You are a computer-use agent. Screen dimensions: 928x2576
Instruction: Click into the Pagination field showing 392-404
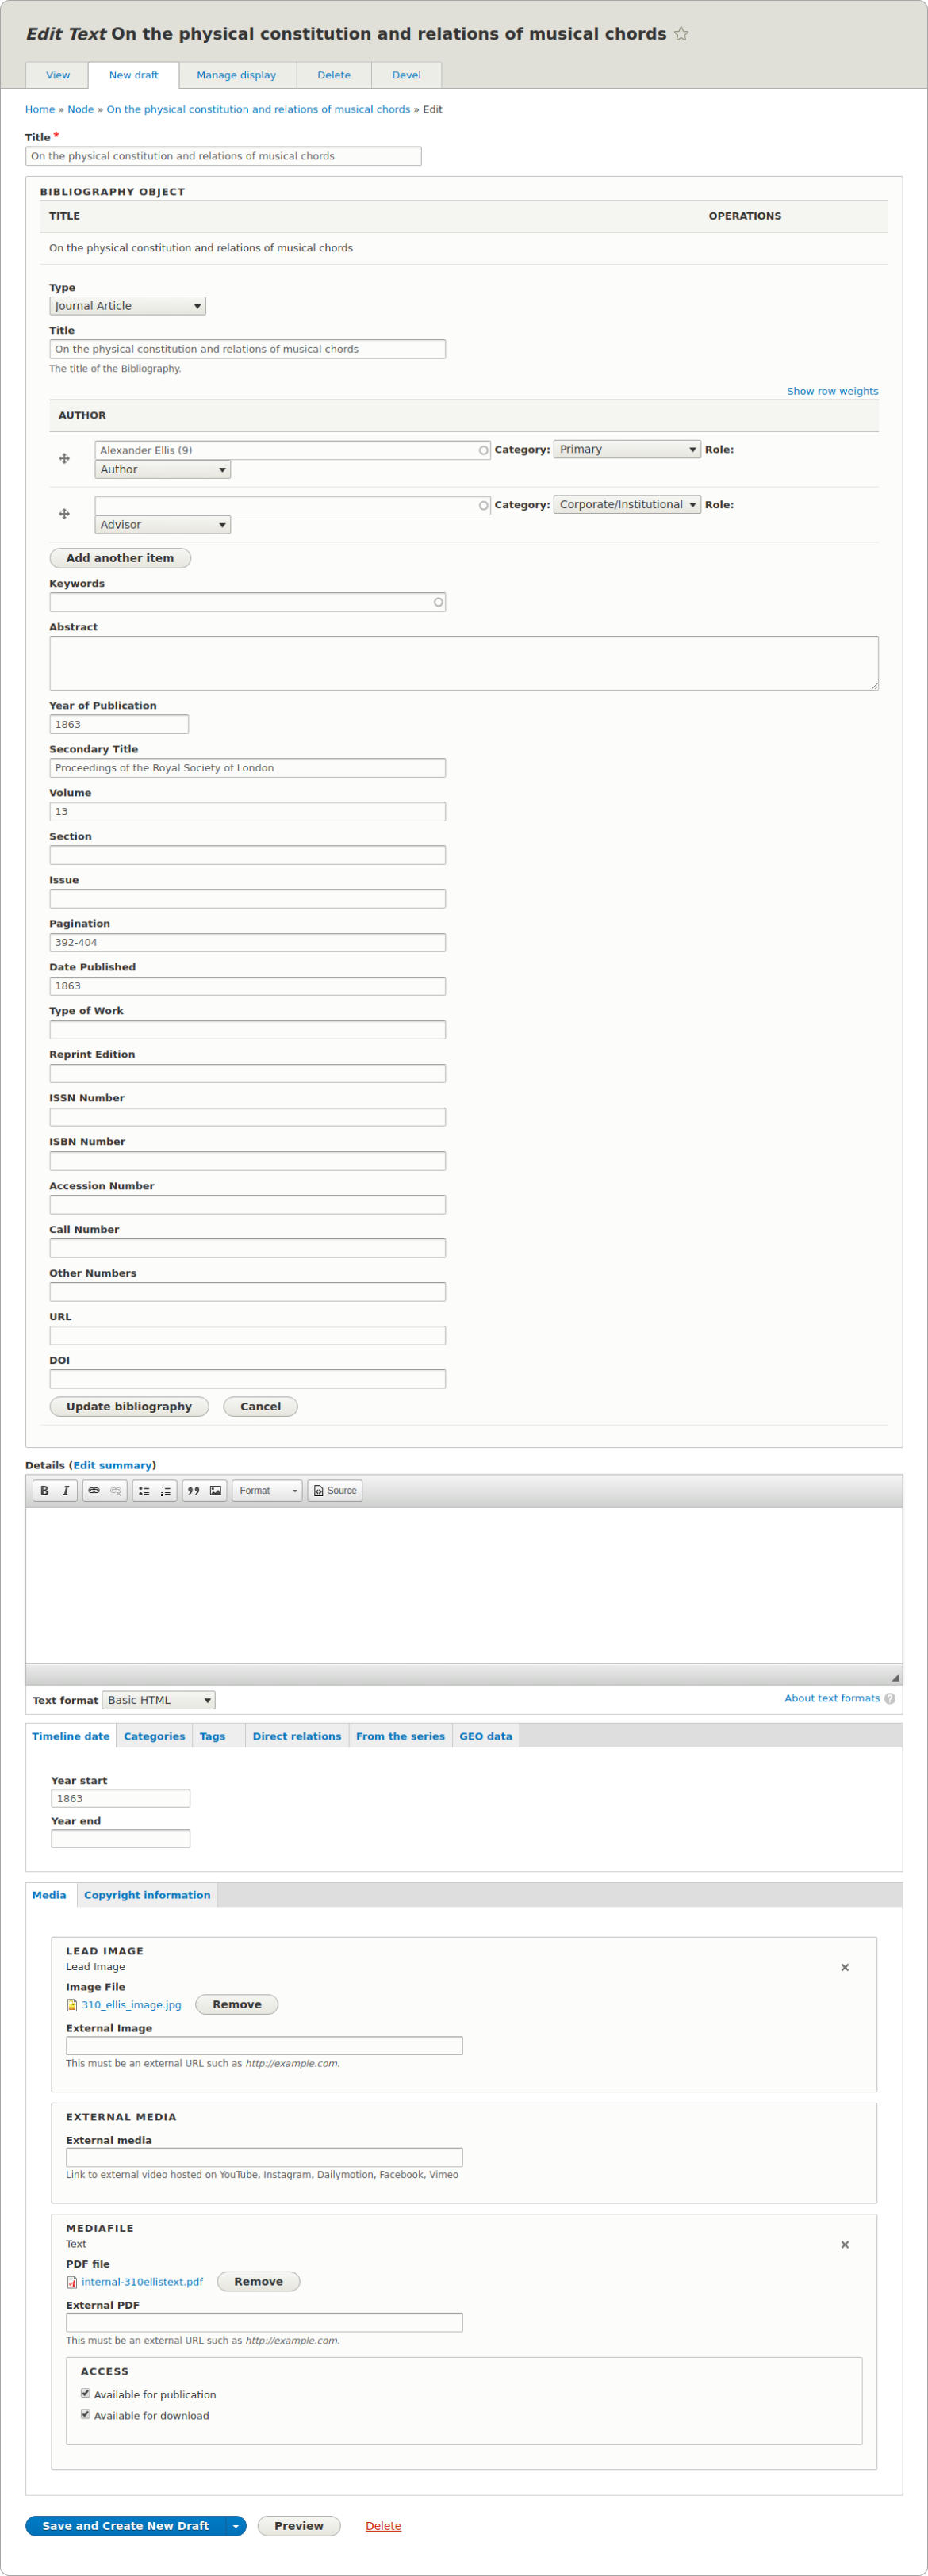(247, 942)
